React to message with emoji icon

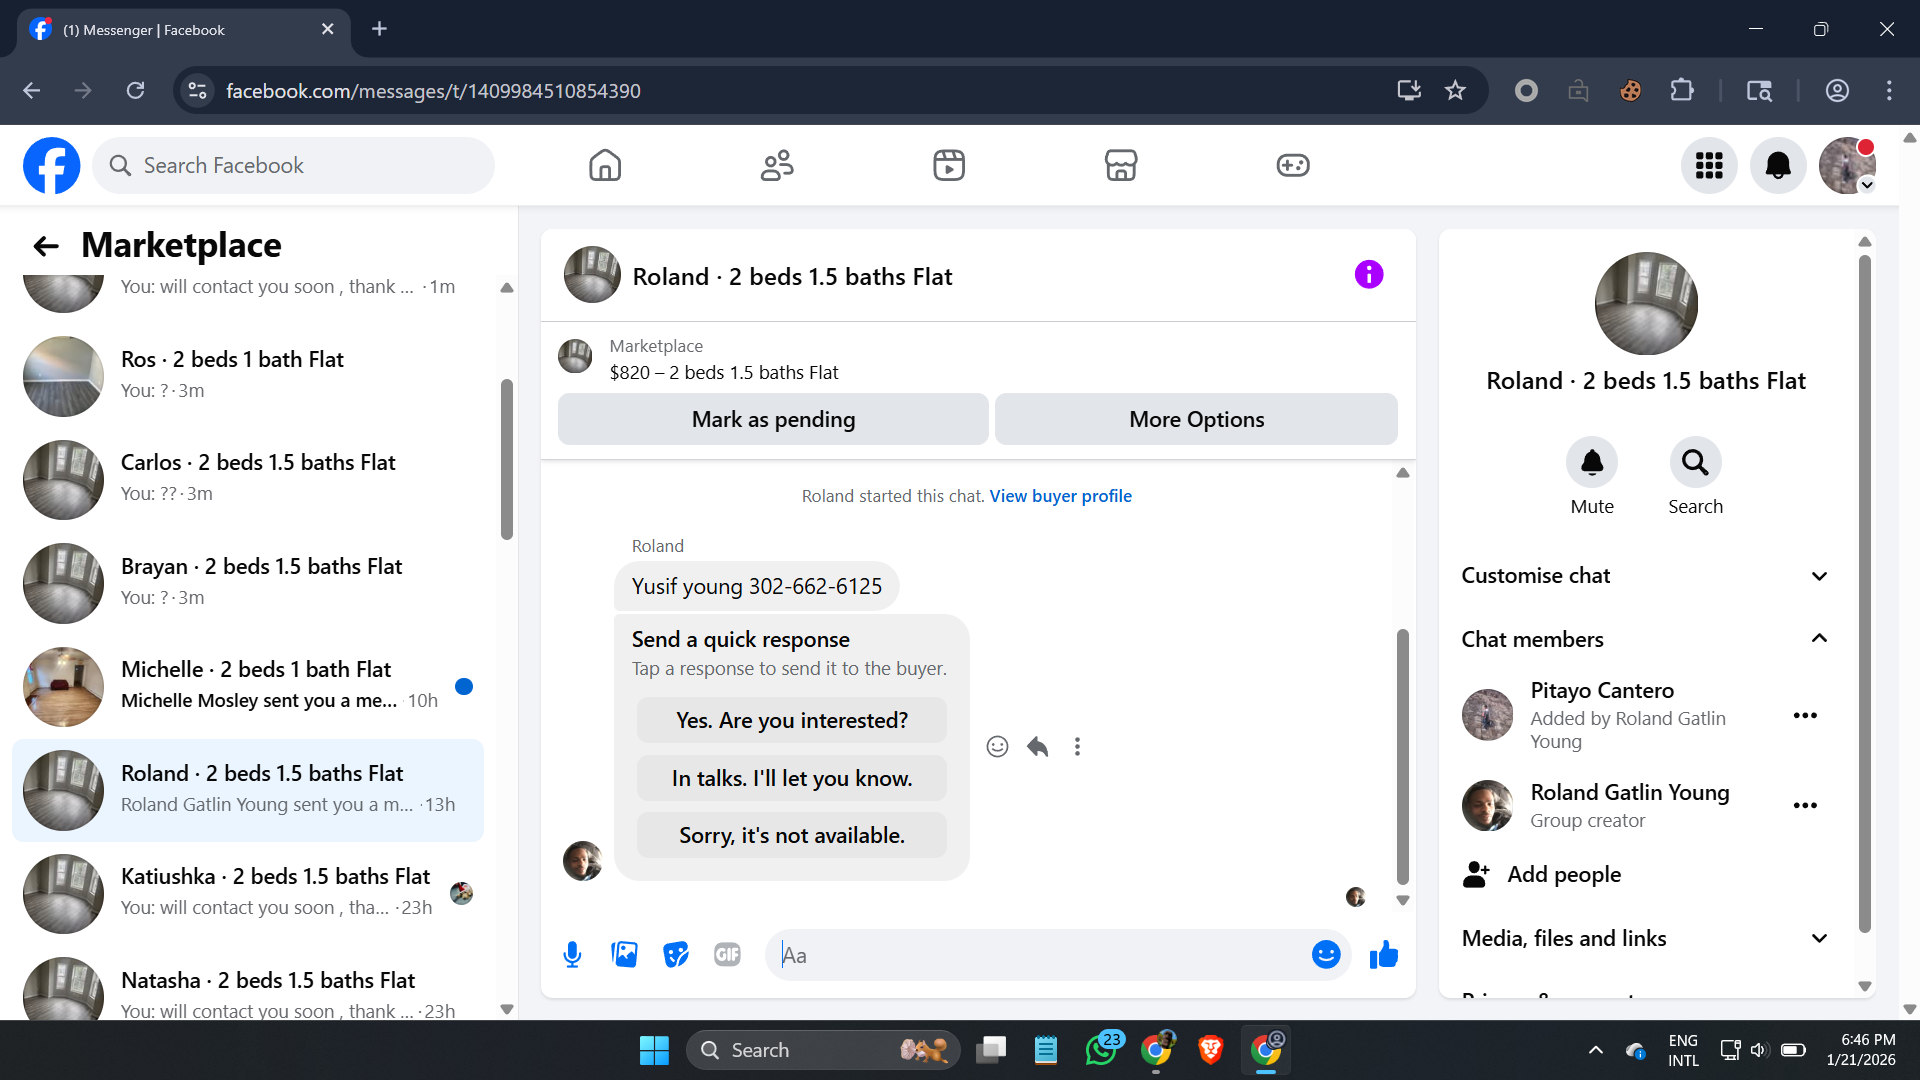[x=997, y=747]
